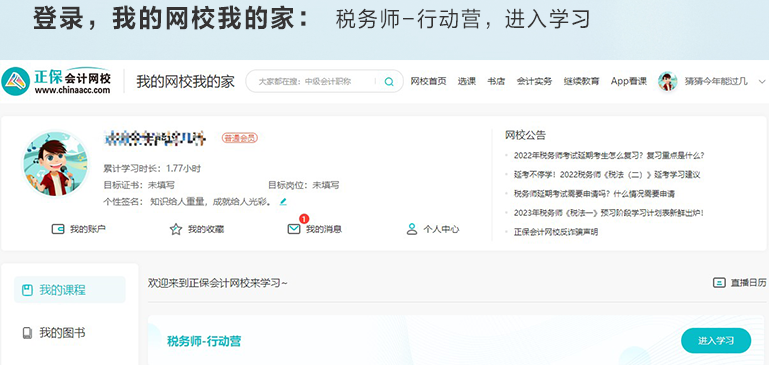The width and height of the screenshot is (769, 365).
Task: Open the 我的收藏 star icon
Action: coord(176,229)
